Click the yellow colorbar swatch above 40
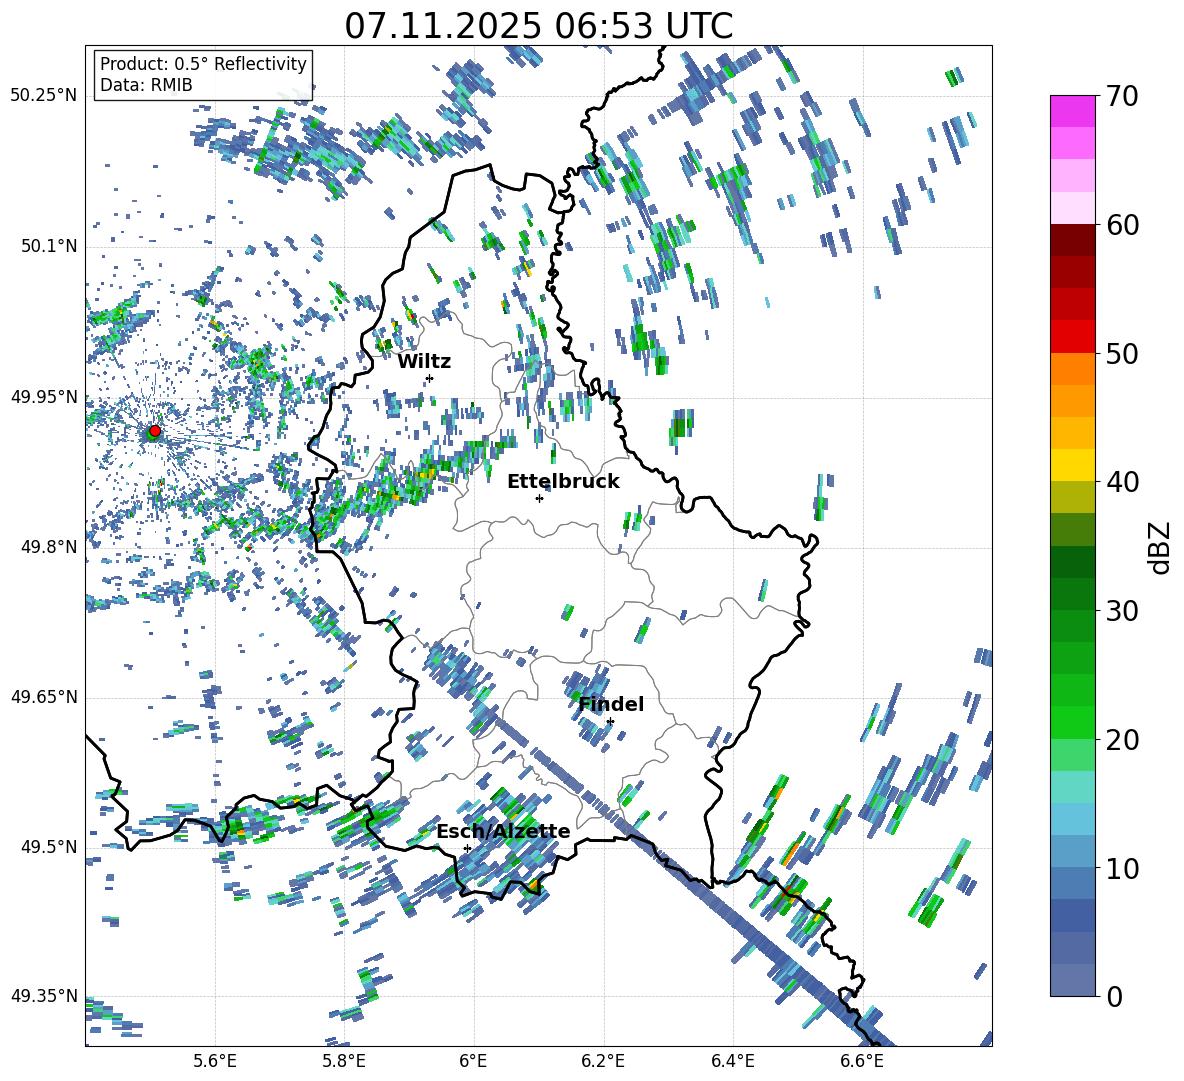The width and height of the screenshot is (1184, 1081). [1073, 465]
